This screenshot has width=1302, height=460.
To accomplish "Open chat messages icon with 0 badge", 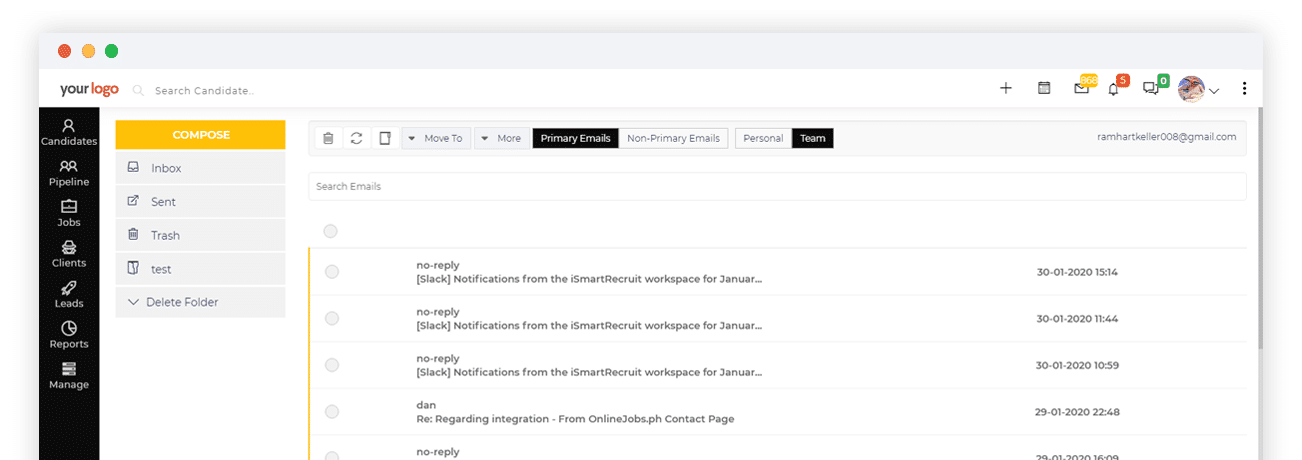I will pyautogui.click(x=1154, y=87).
